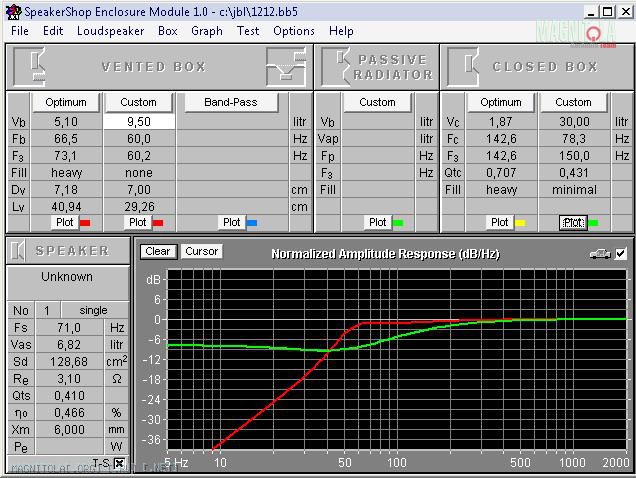636x478 pixels.
Task: Click the speaker Vas value 6,82
Action: pos(69,345)
